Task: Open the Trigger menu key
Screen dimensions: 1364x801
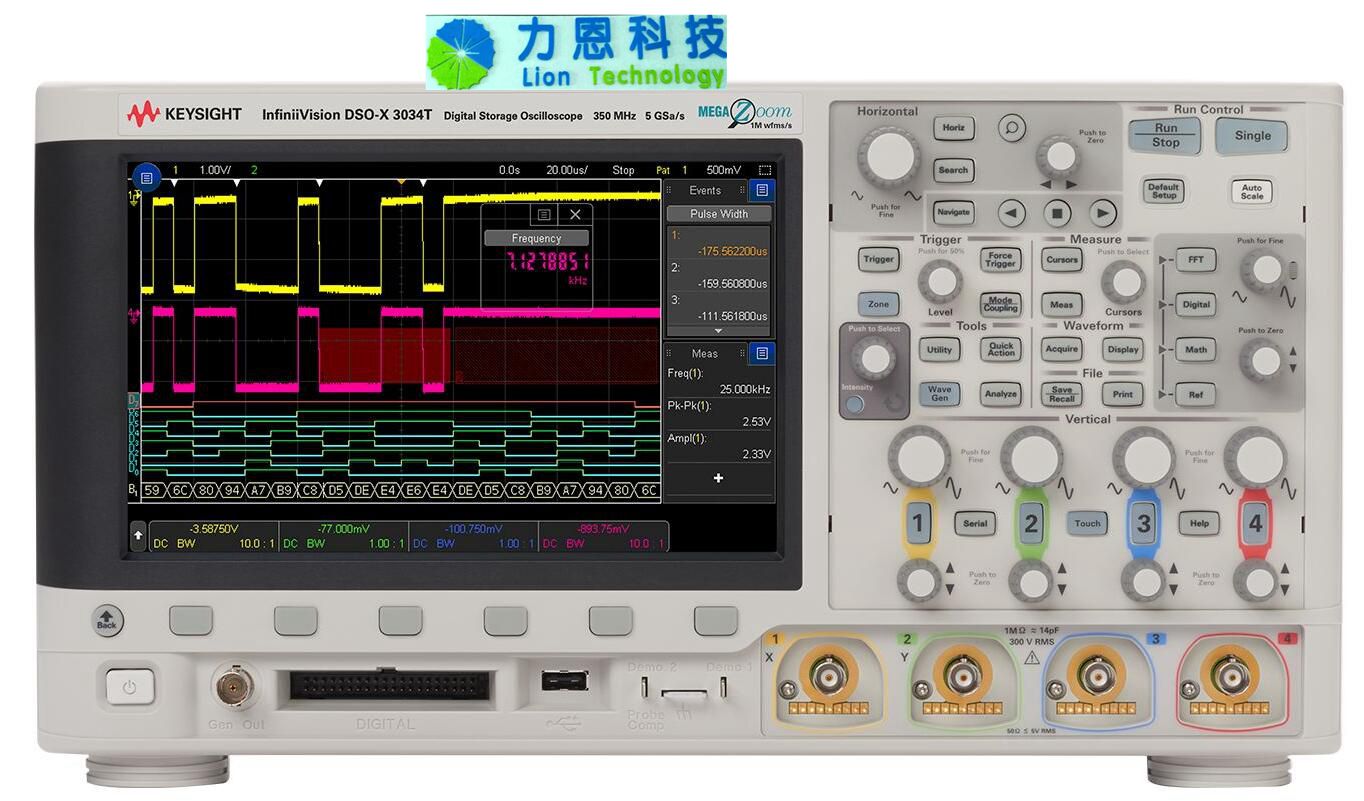Action: (x=878, y=259)
